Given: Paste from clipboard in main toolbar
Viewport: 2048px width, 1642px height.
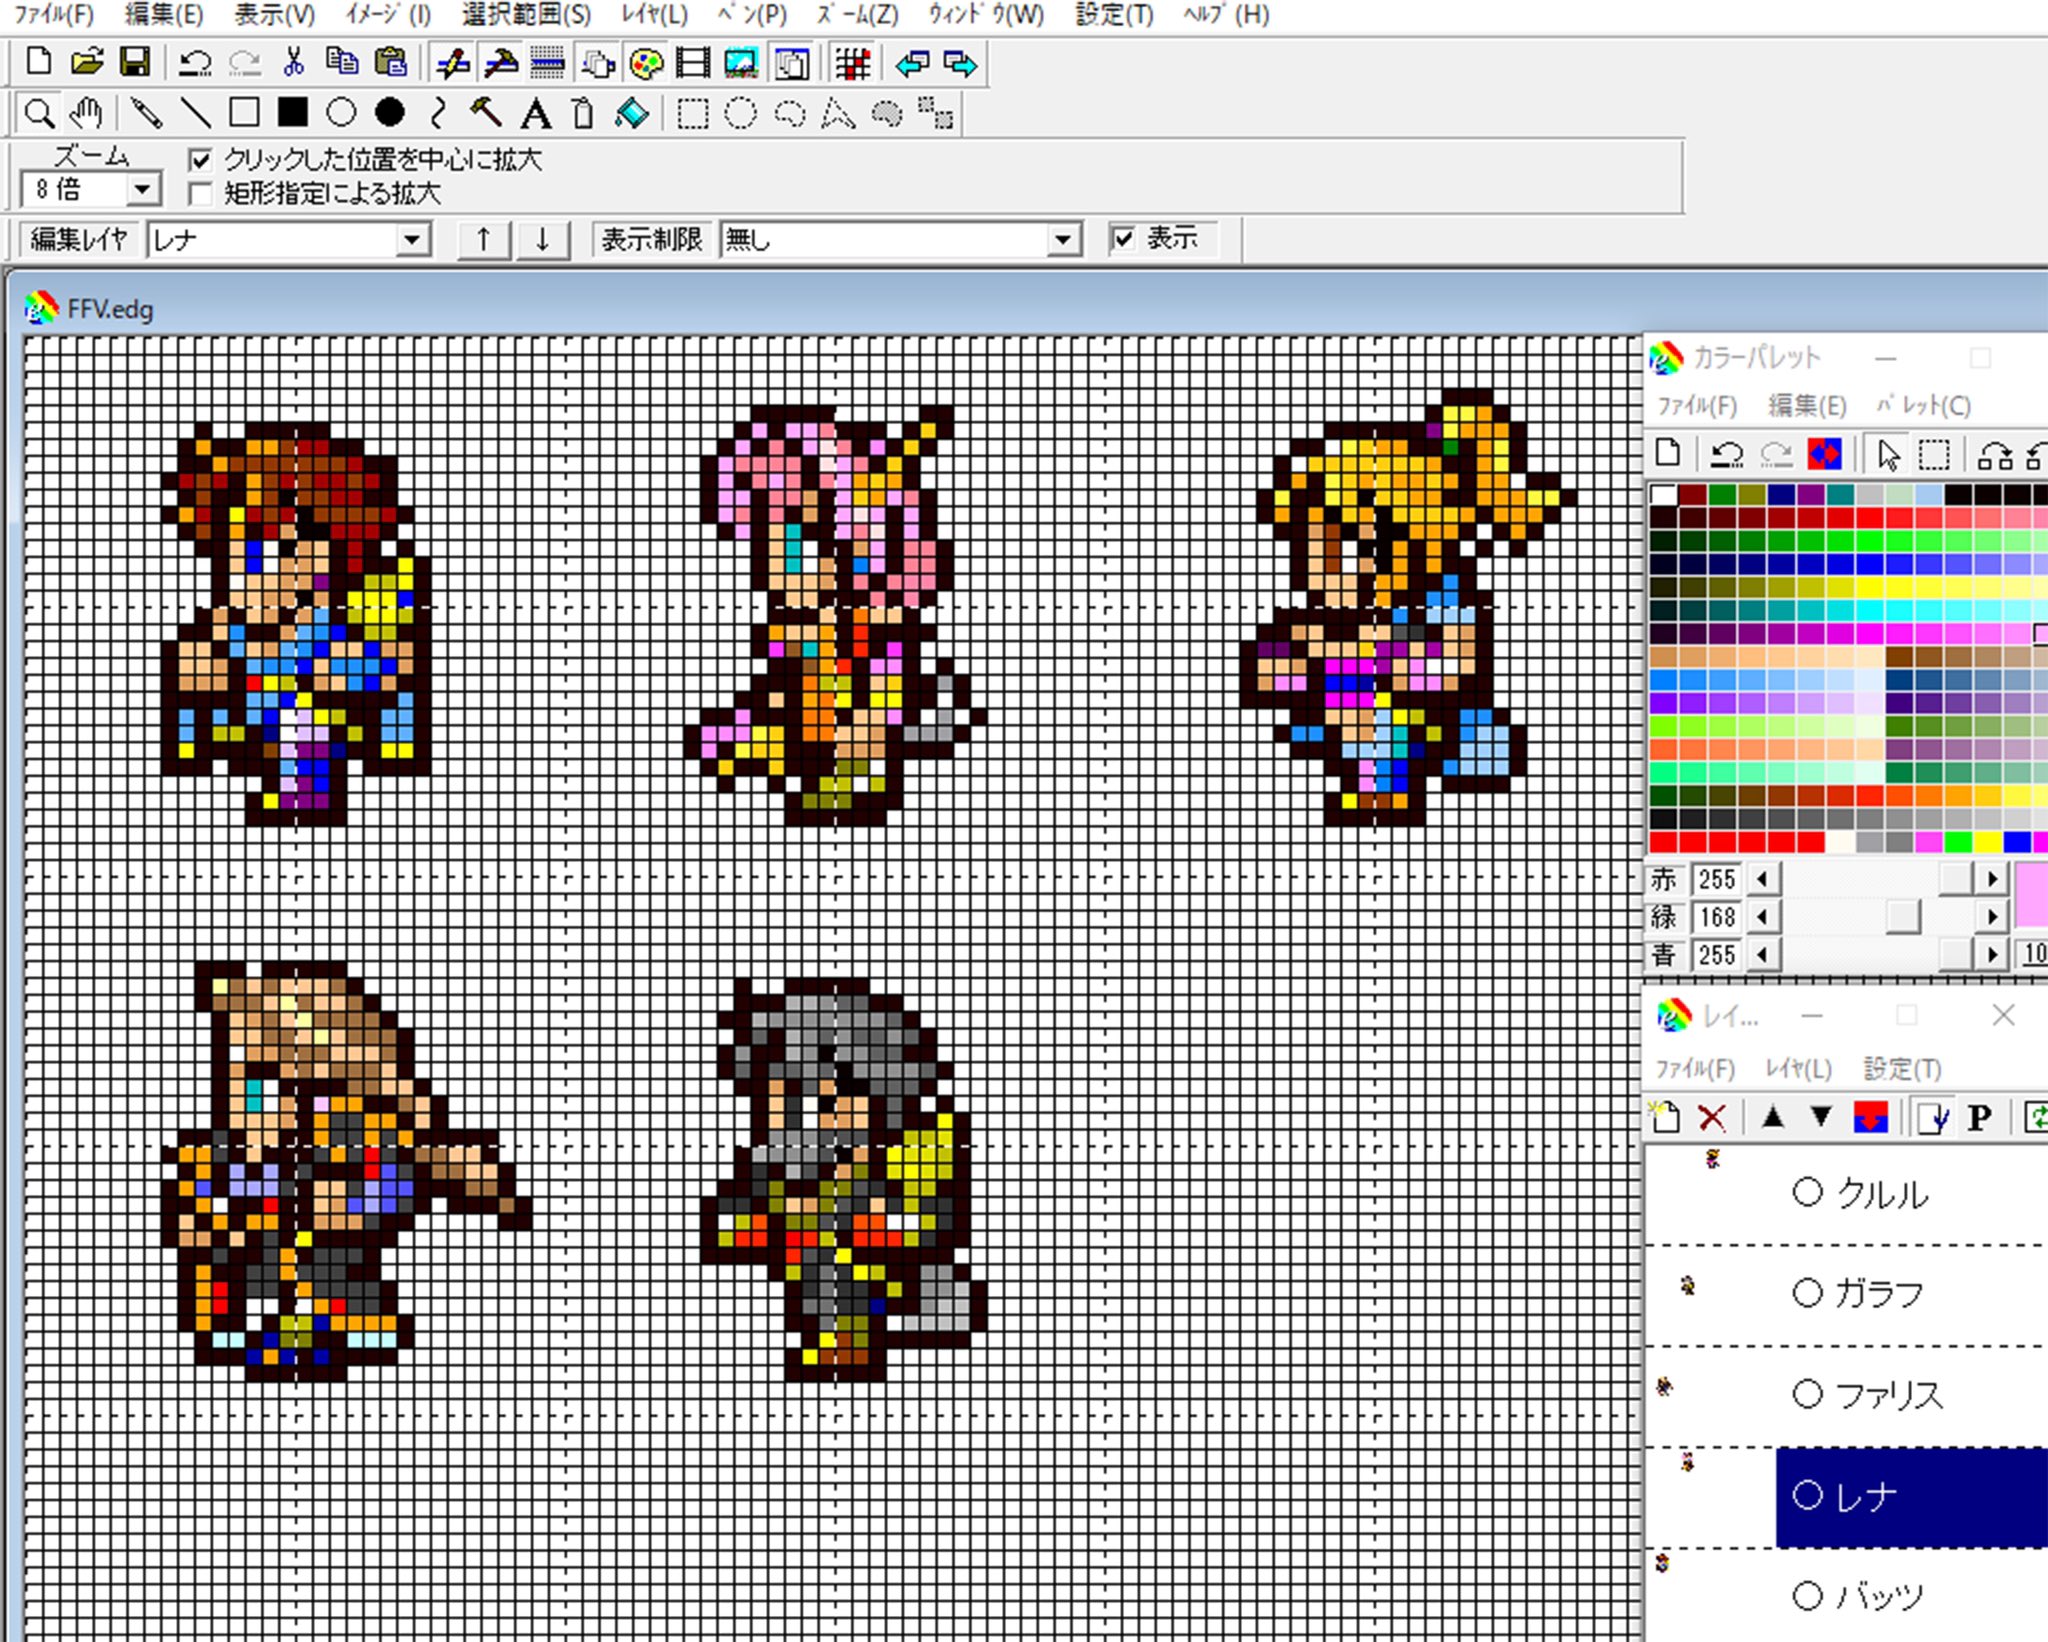Looking at the screenshot, I should coord(391,63).
